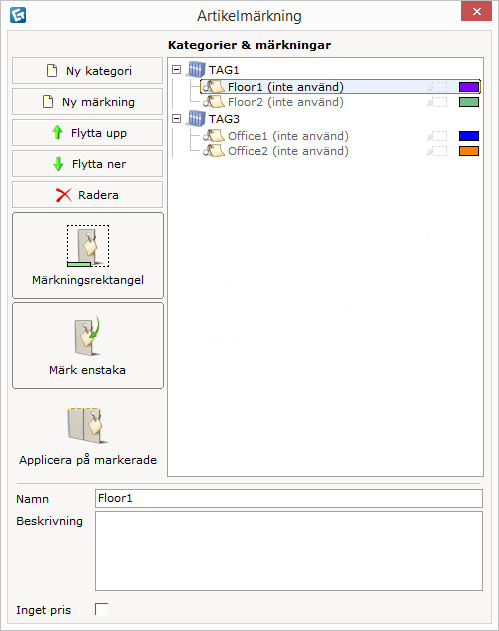Click the Radera delete button
This screenshot has height=631, width=499.
click(x=87, y=195)
